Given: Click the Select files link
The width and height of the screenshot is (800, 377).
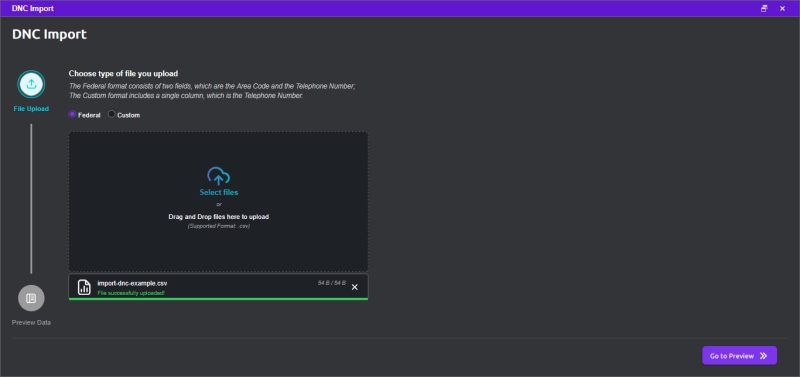Looking at the screenshot, I should tap(218, 192).
